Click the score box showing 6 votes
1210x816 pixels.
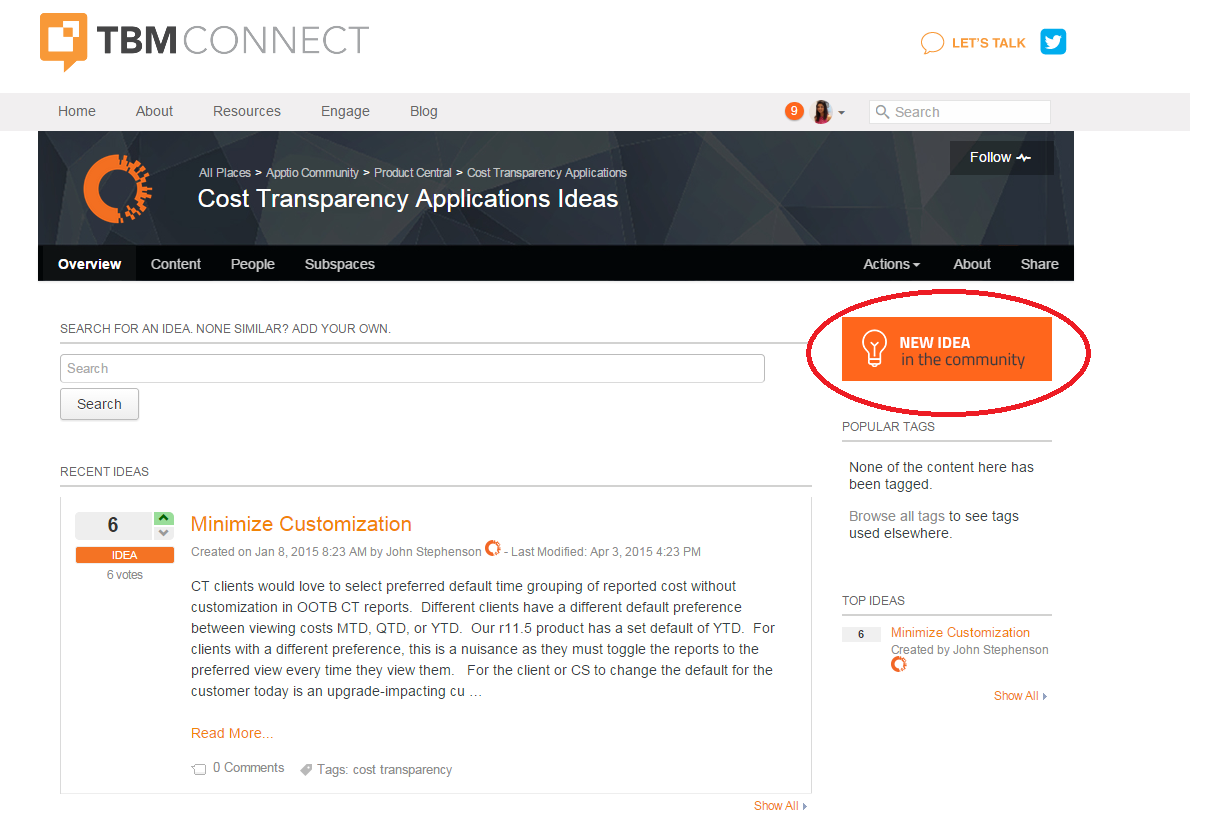(x=113, y=525)
